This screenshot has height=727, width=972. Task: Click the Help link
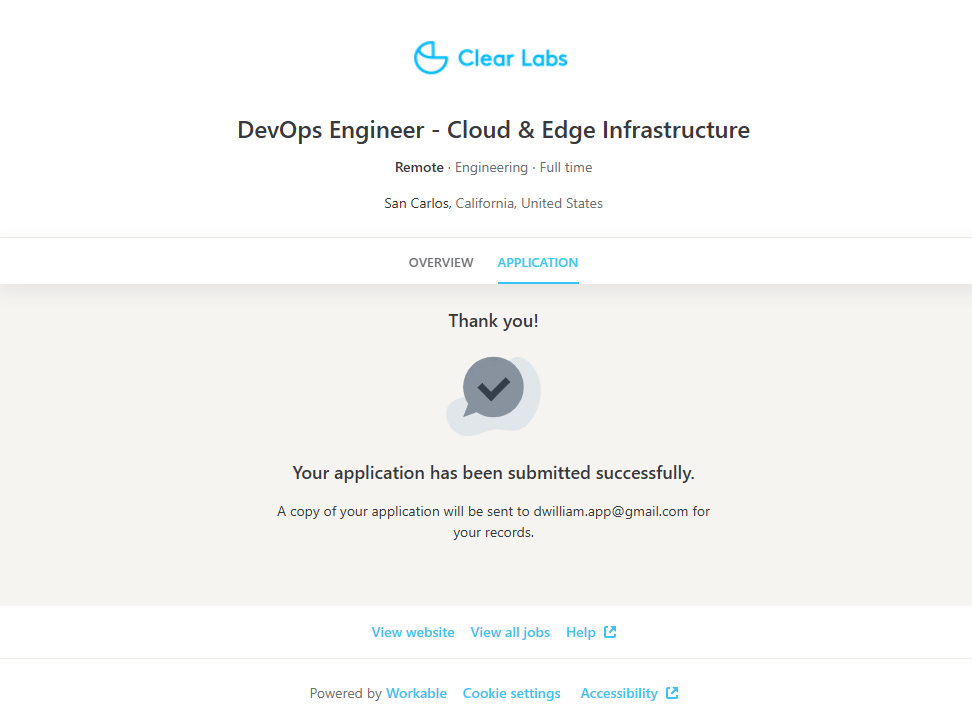[581, 633]
